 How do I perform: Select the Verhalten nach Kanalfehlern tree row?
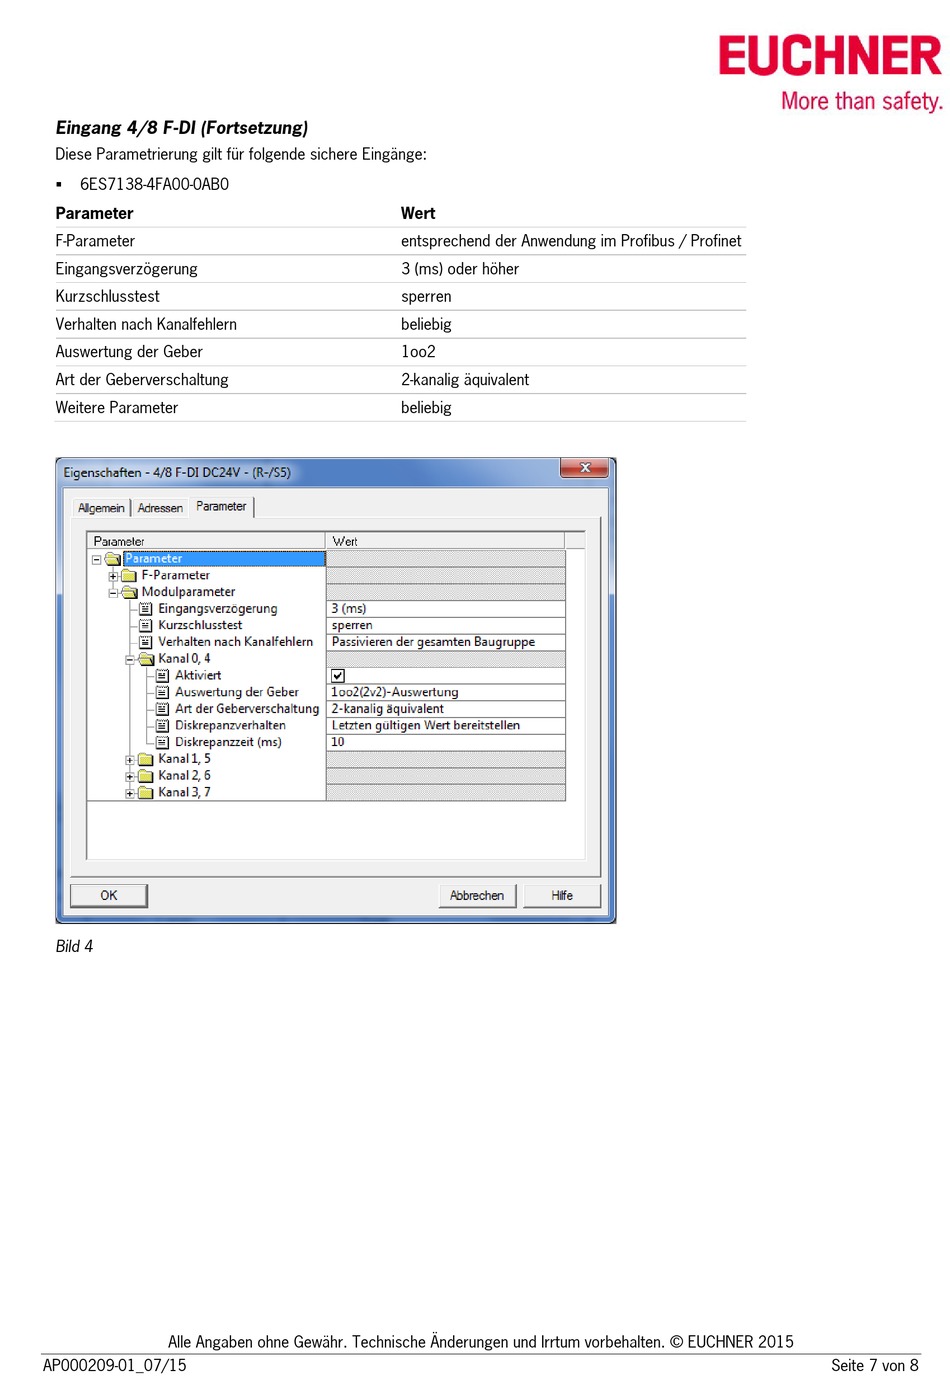point(236,642)
